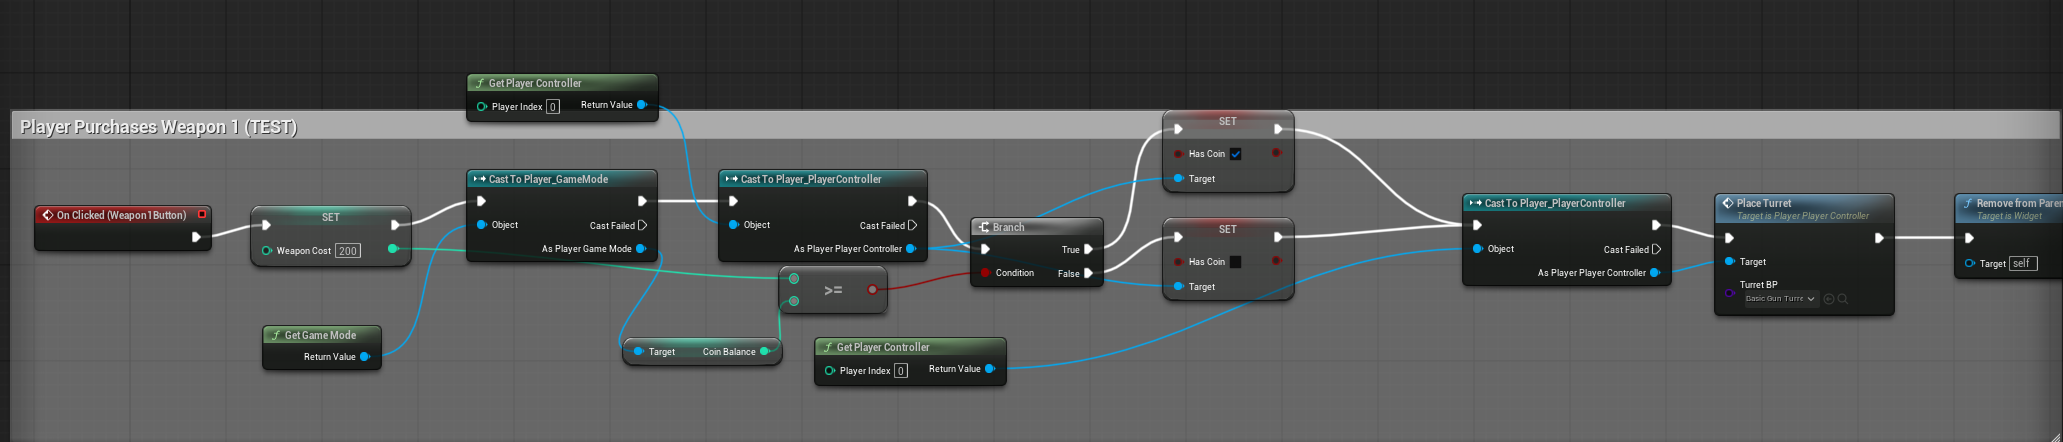
Task: Click the use-selected arrow icon beside Turret BP dropdown
Action: coord(1829,298)
